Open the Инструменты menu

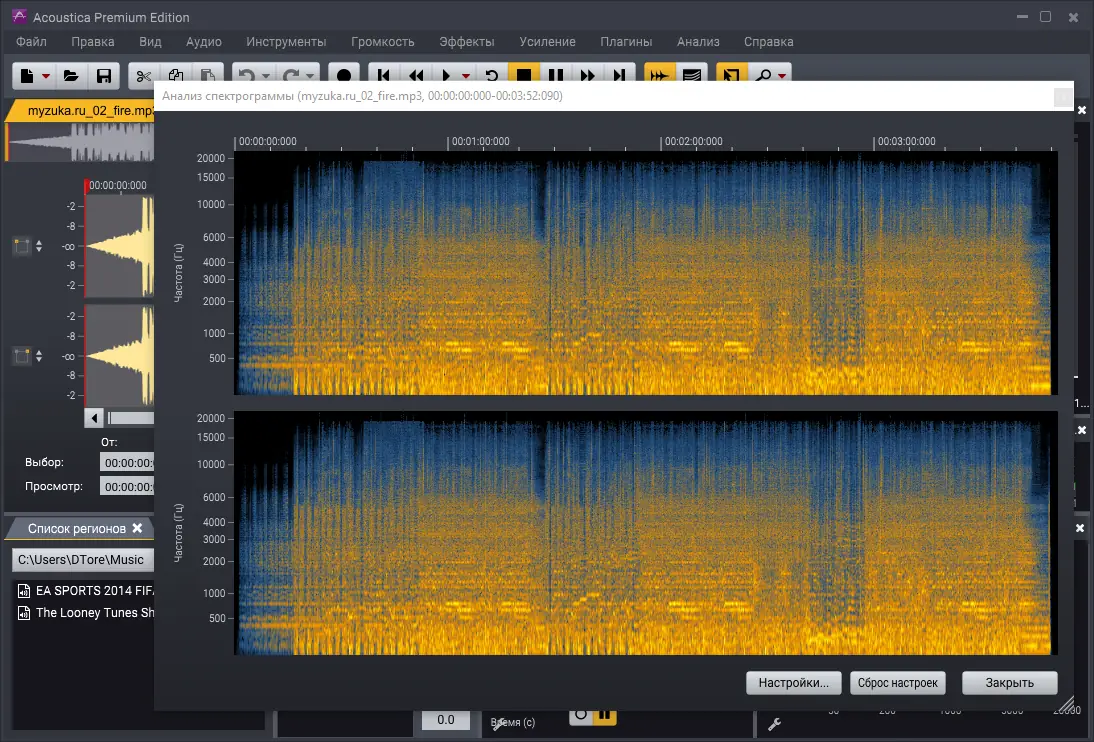286,42
